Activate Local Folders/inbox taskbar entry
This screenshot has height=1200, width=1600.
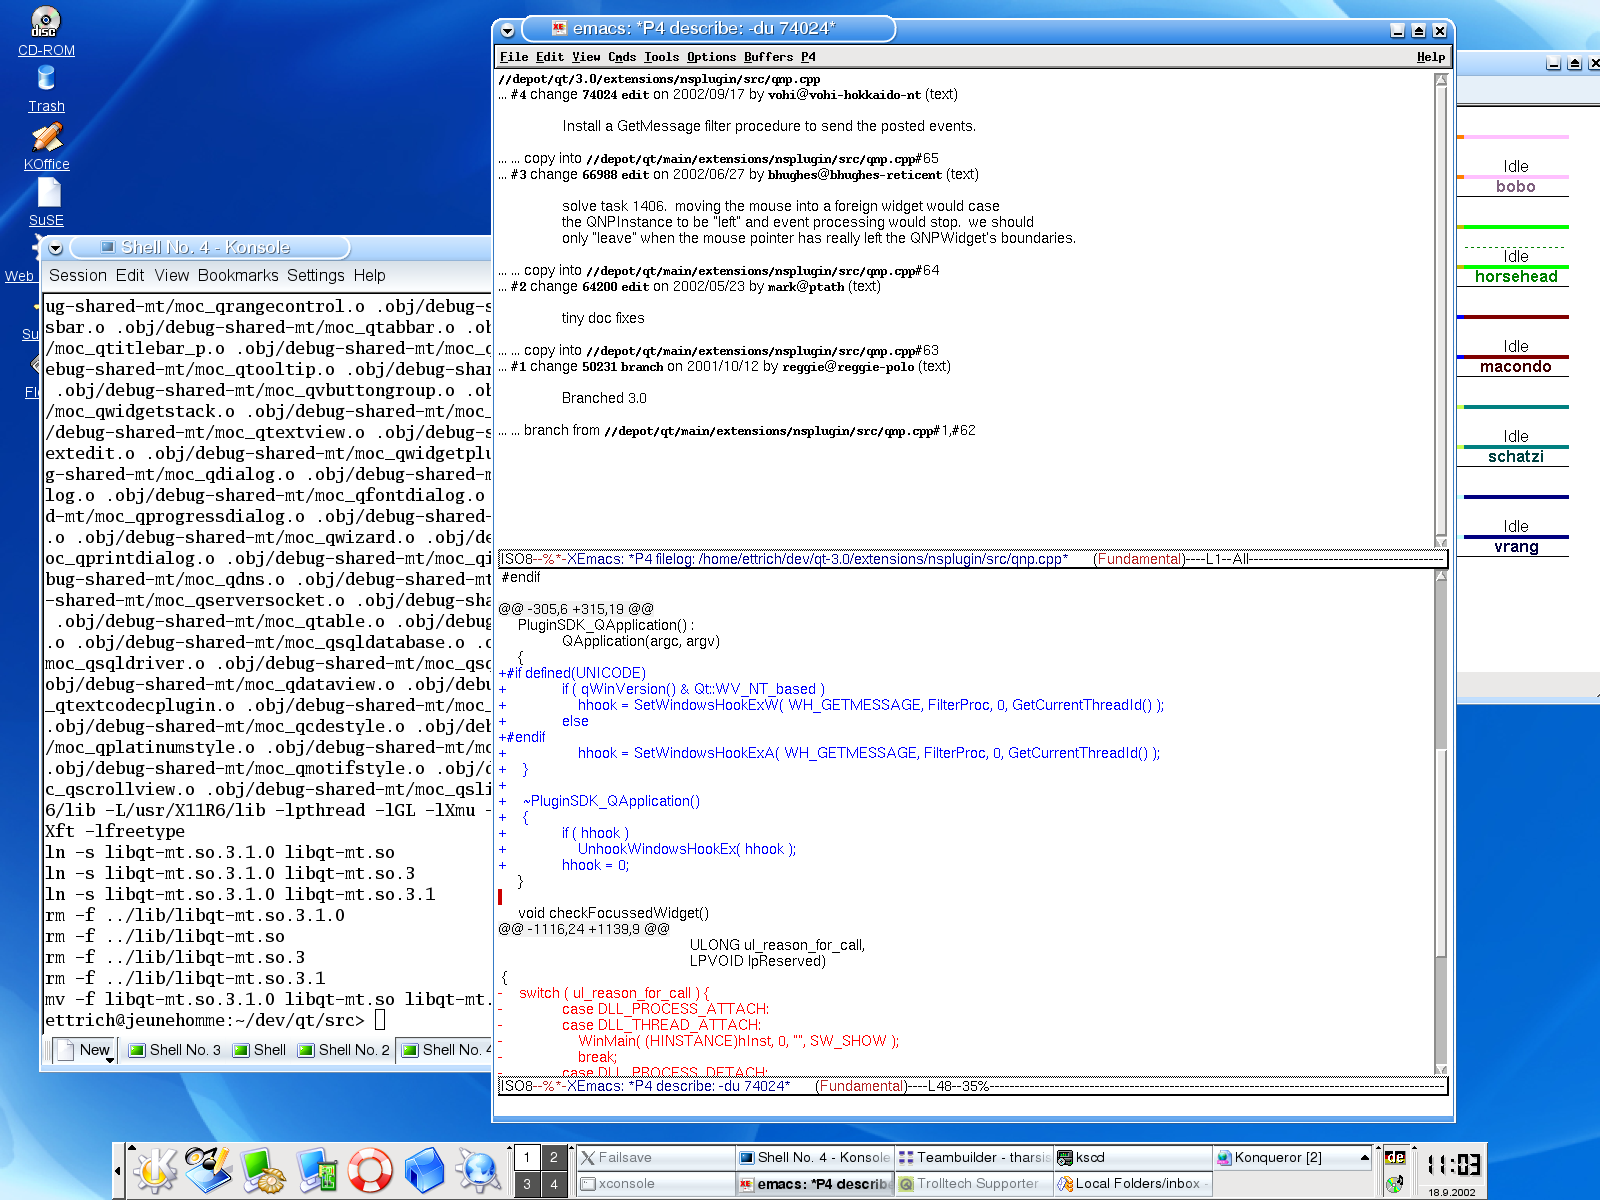(1133, 1184)
